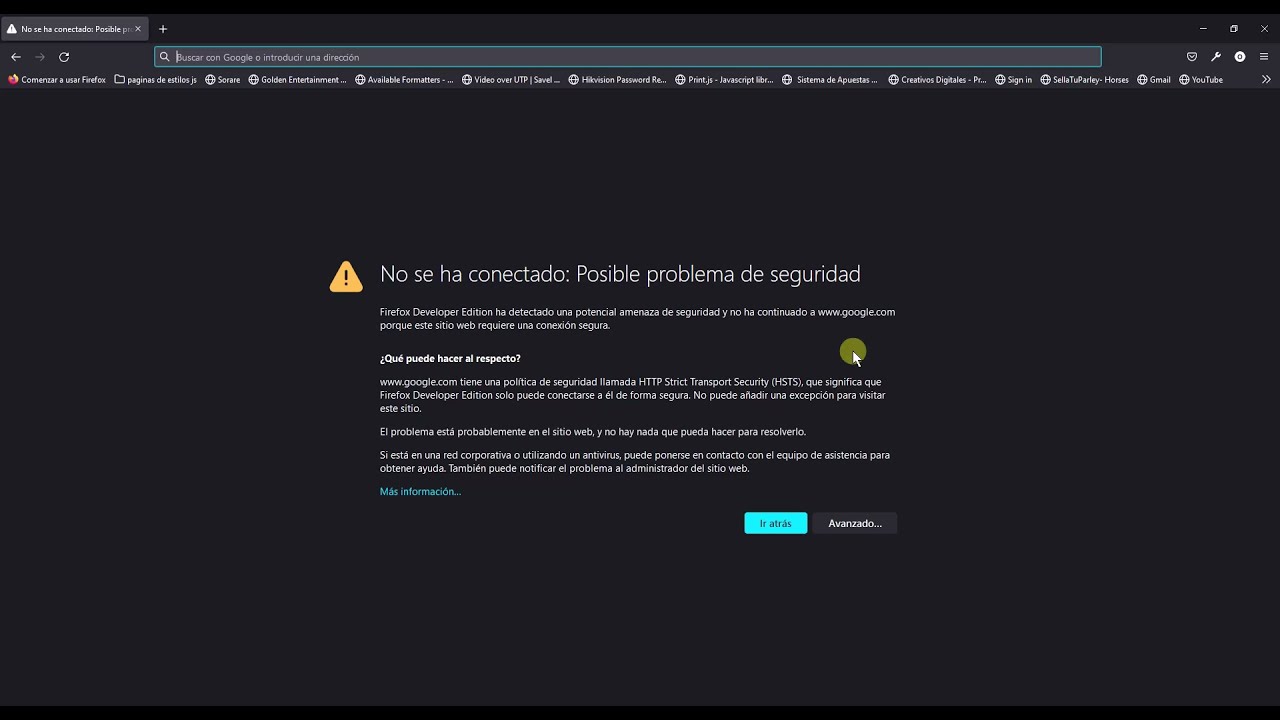The width and height of the screenshot is (1280, 720).
Task: Open the Firefox hamburger menu
Action: [1264, 57]
